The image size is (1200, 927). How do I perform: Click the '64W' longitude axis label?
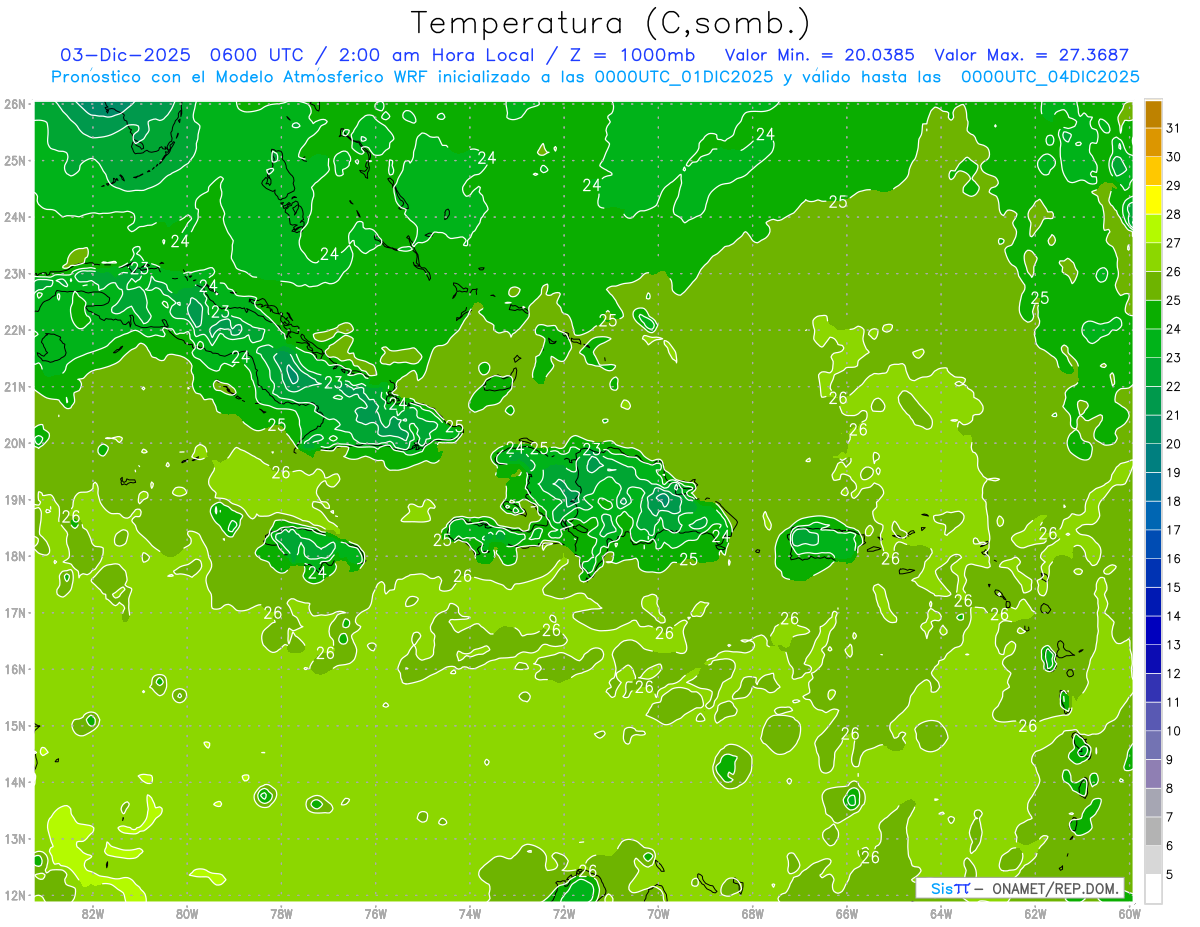941,913
